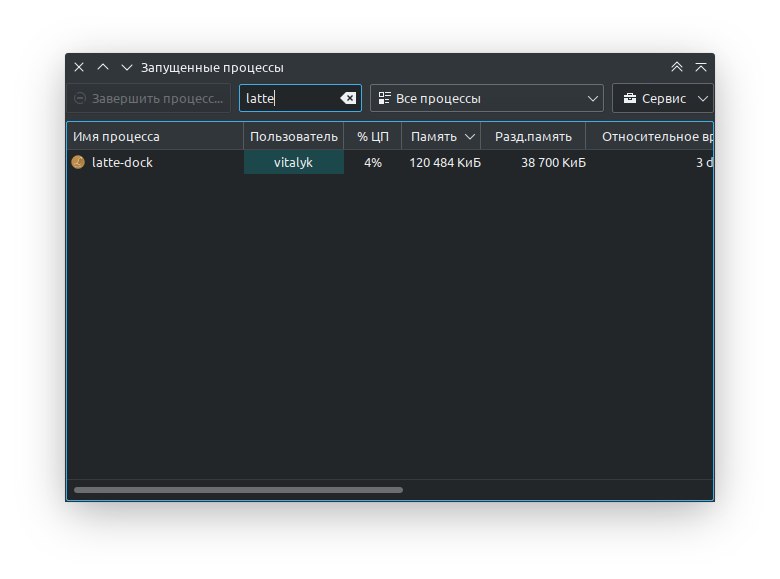The height and width of the screenshot is (579, 780).
Task: Click the briefcase icon on Сервис button
Action: click(630, 98)
